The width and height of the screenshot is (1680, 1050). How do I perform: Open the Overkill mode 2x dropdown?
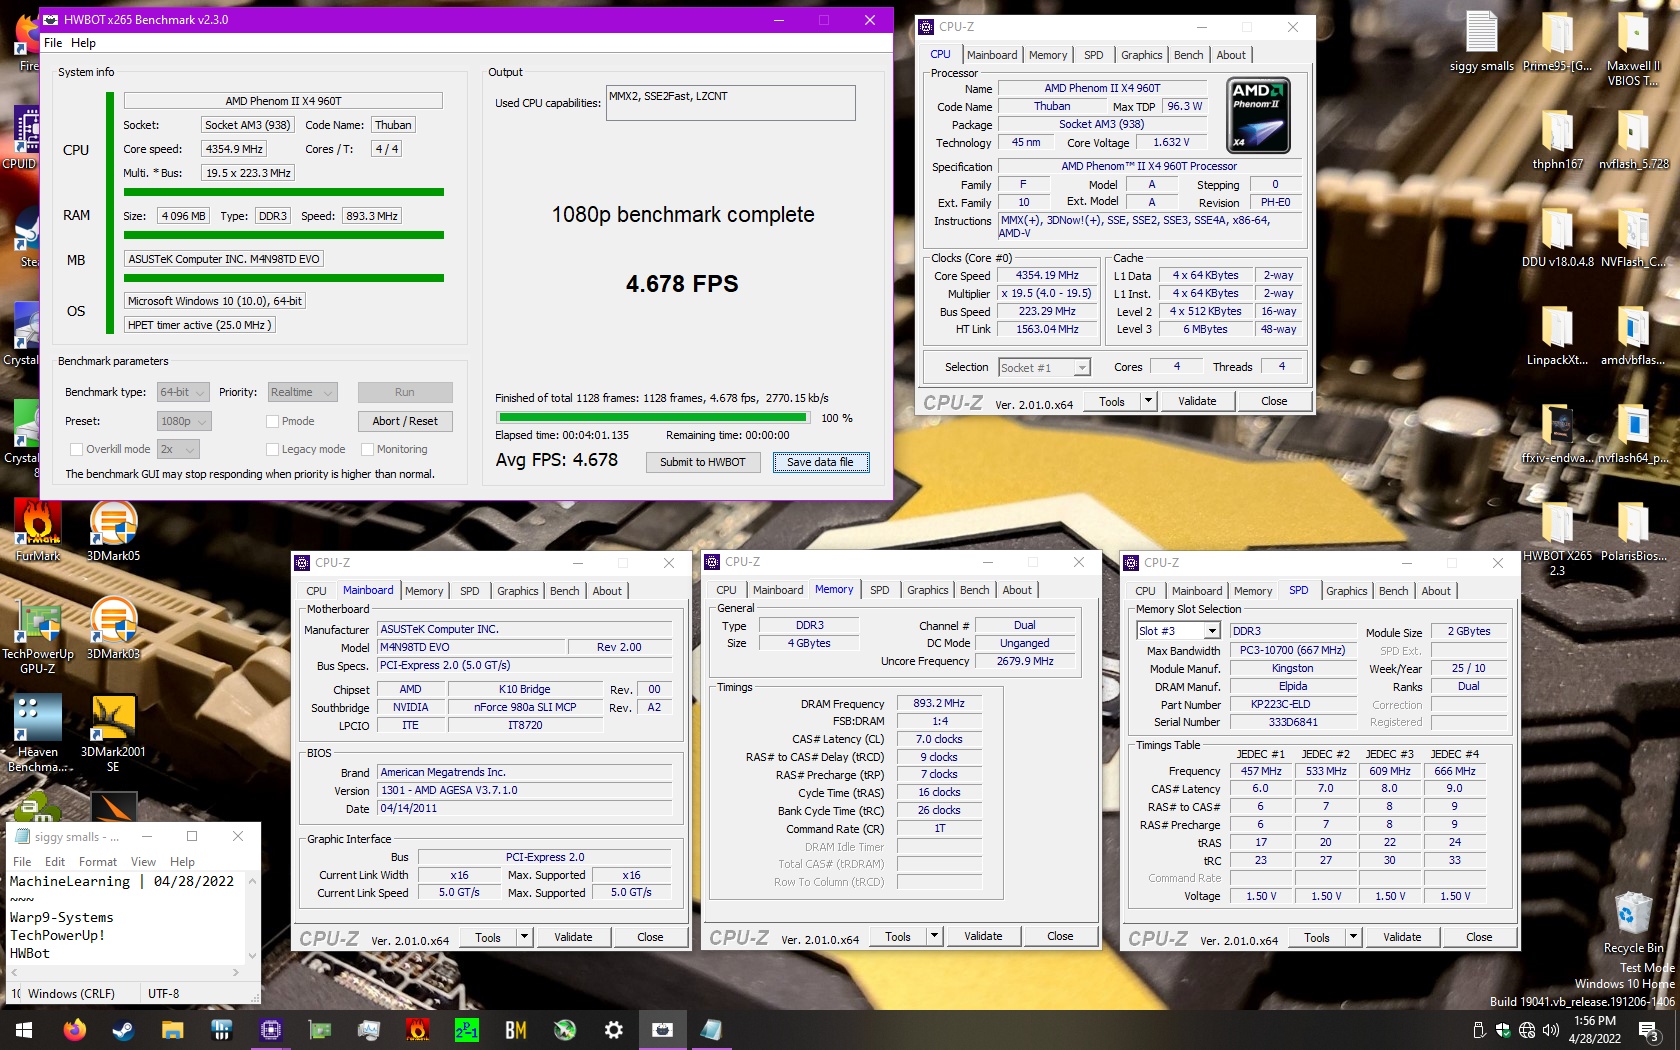[178, 449]
